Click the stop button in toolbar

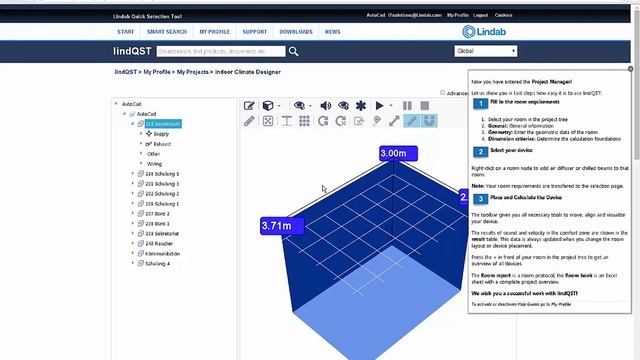tap(424, 106)
